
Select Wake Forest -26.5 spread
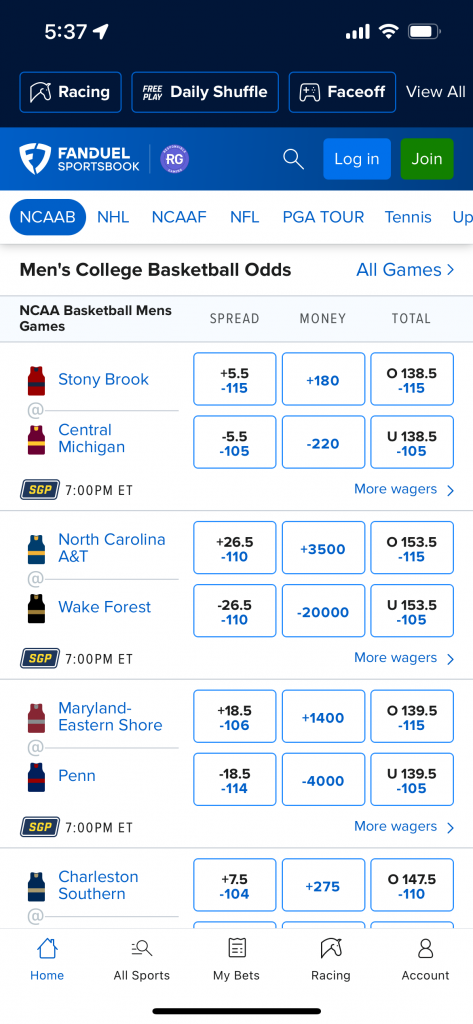click(x=235, y=611)
